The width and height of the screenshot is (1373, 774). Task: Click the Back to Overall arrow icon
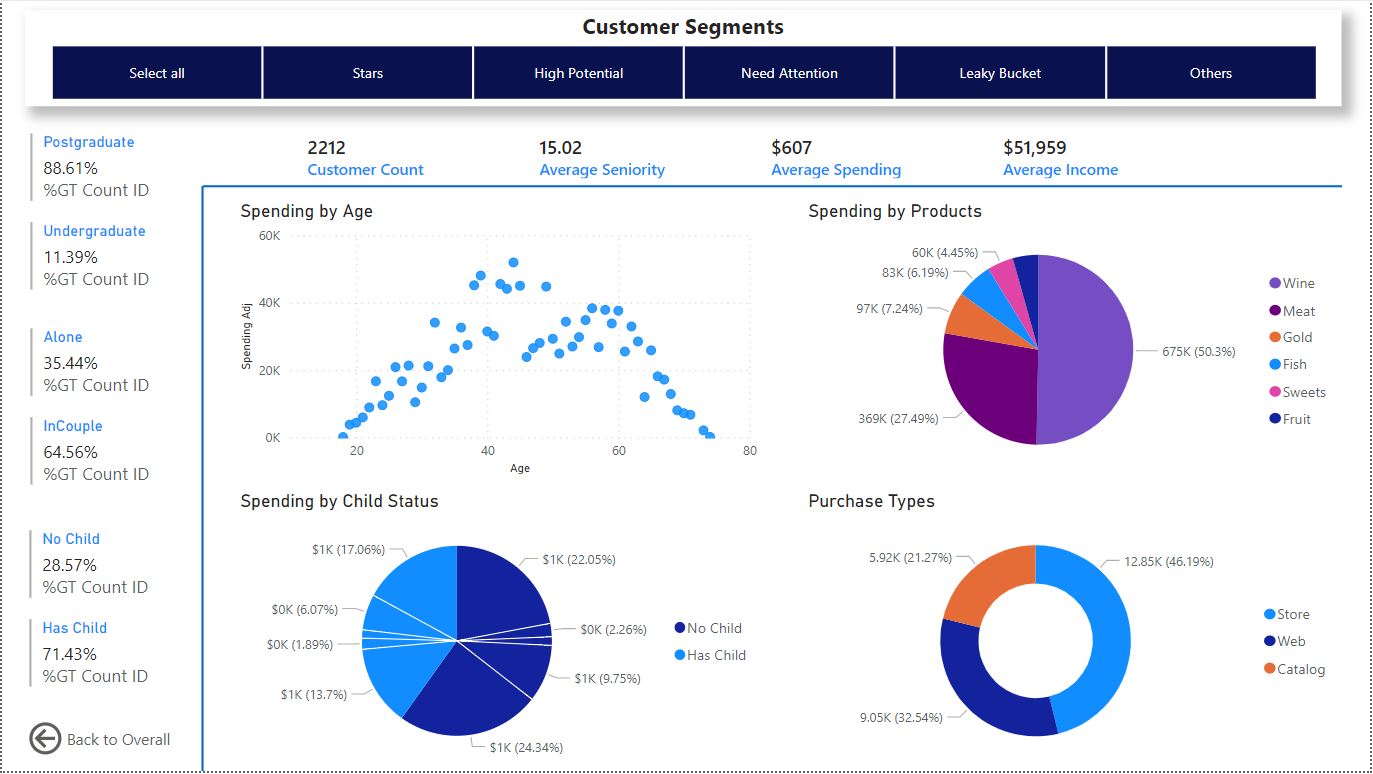45,739
